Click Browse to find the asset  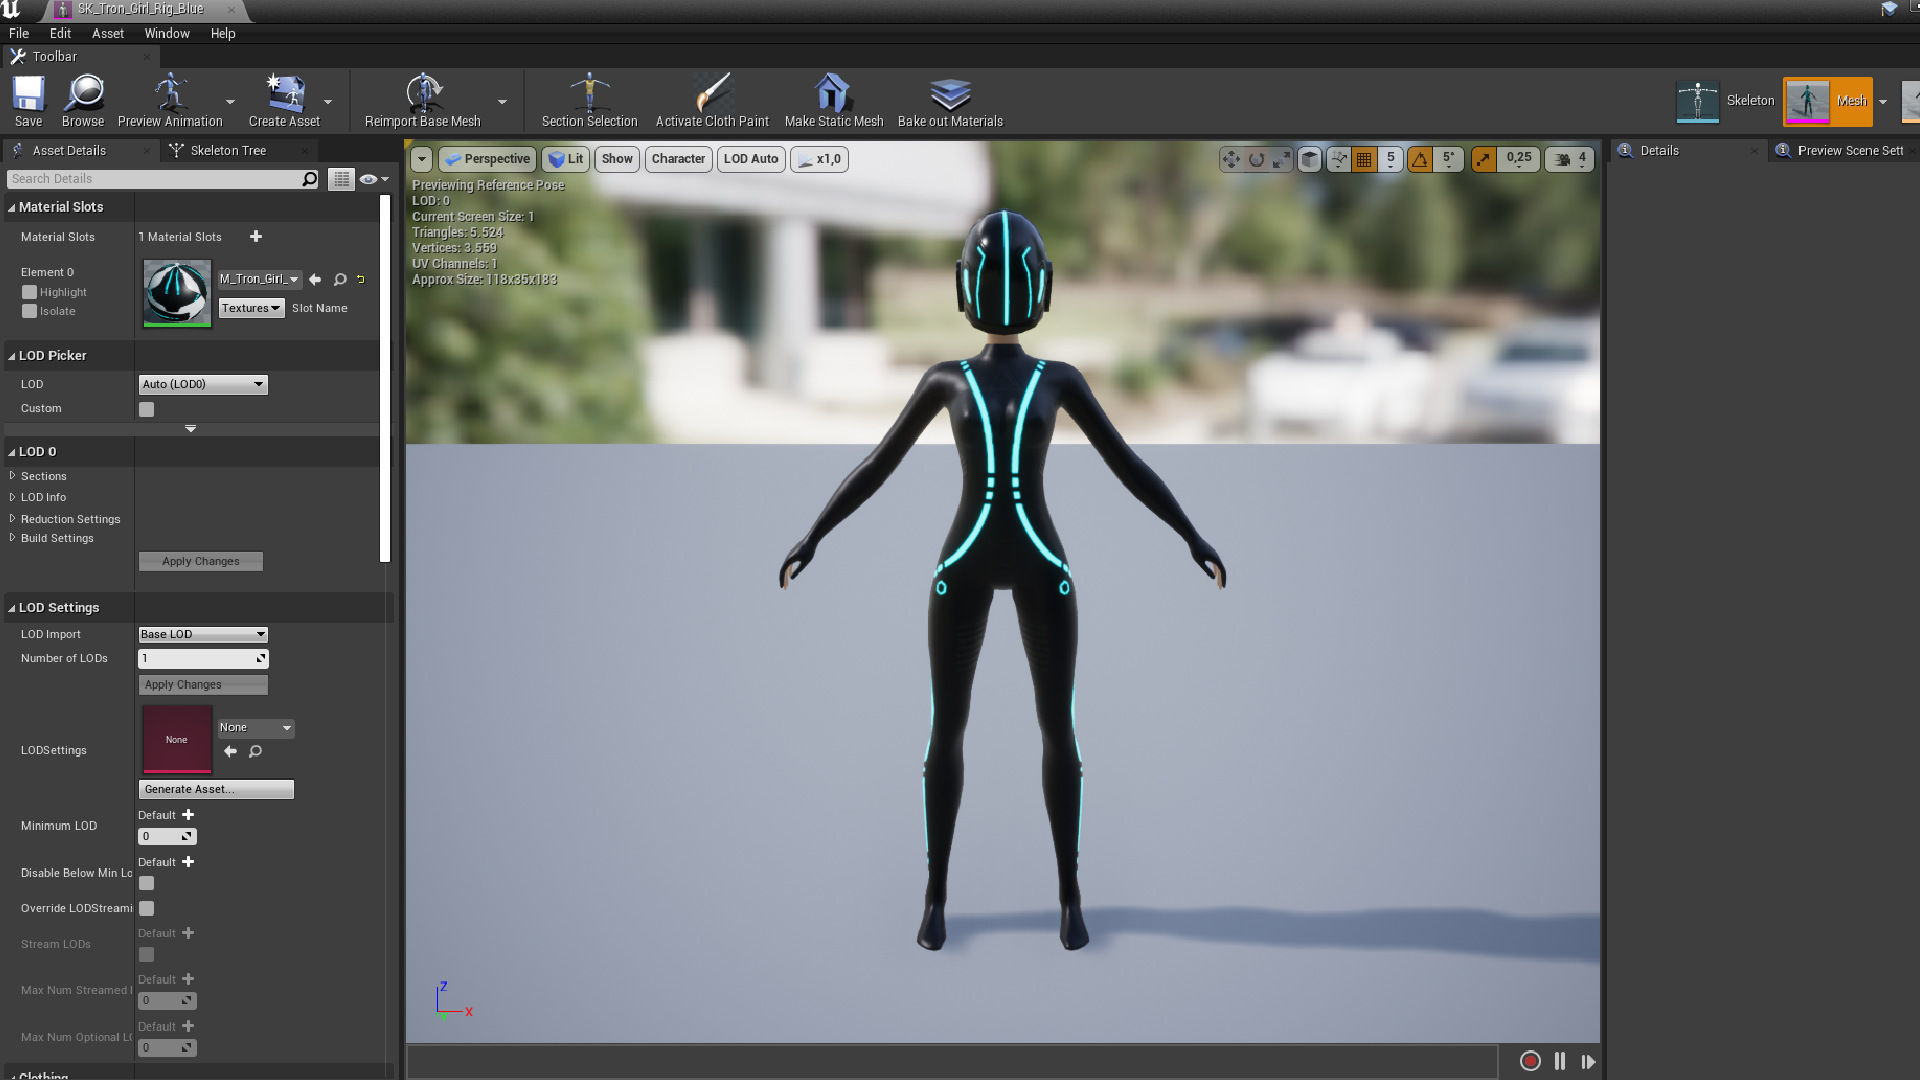(x=83, y=99)
